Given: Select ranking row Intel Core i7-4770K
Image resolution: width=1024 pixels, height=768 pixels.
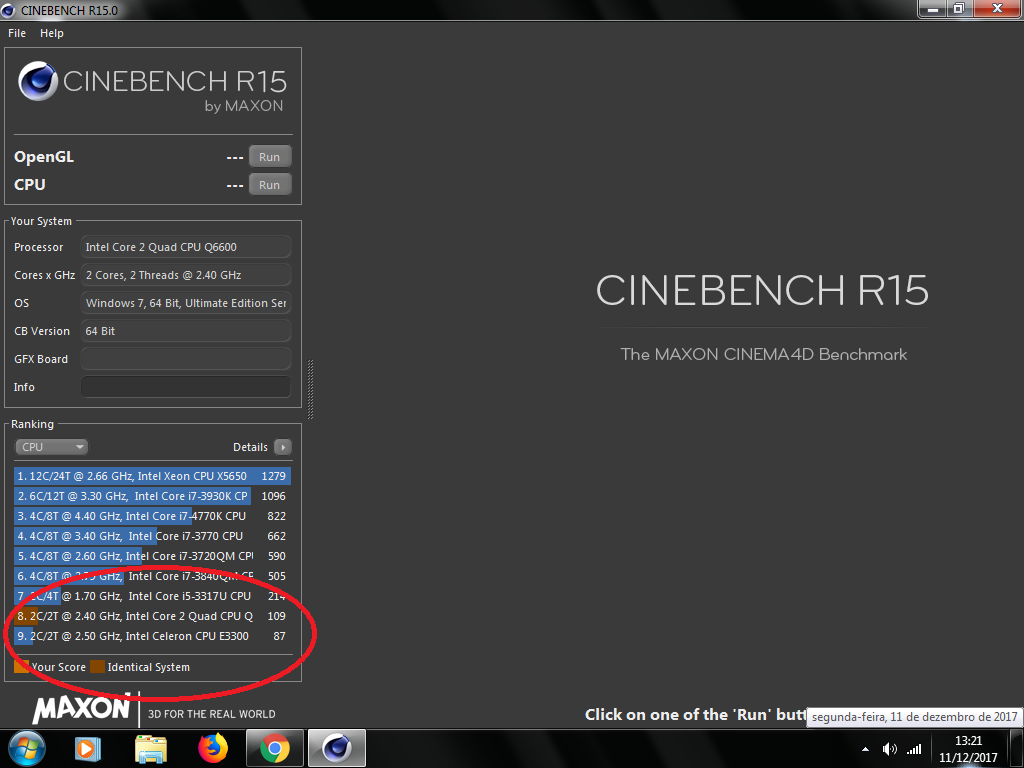Looking at the screenshot, I should 152,516.
